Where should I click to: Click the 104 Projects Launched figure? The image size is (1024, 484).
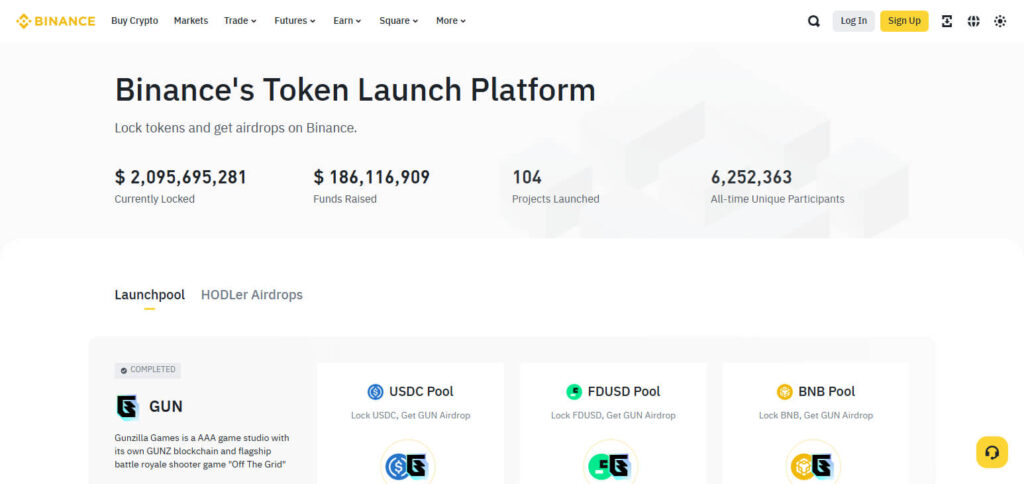[x=527, y=177]
